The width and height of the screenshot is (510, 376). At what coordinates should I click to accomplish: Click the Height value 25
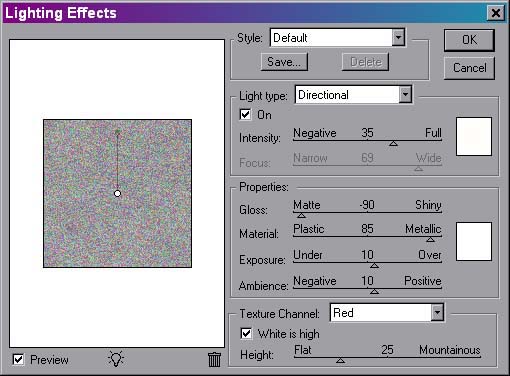[387, 350]
